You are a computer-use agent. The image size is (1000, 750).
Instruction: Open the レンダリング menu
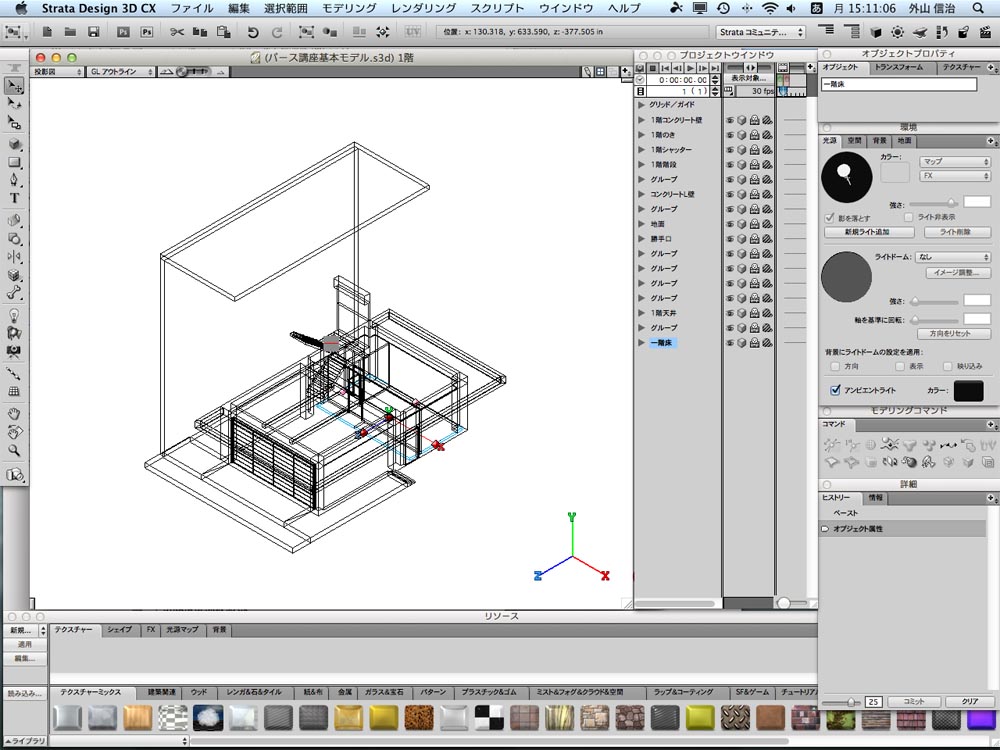pyautogui.click(x=420, y=8)
